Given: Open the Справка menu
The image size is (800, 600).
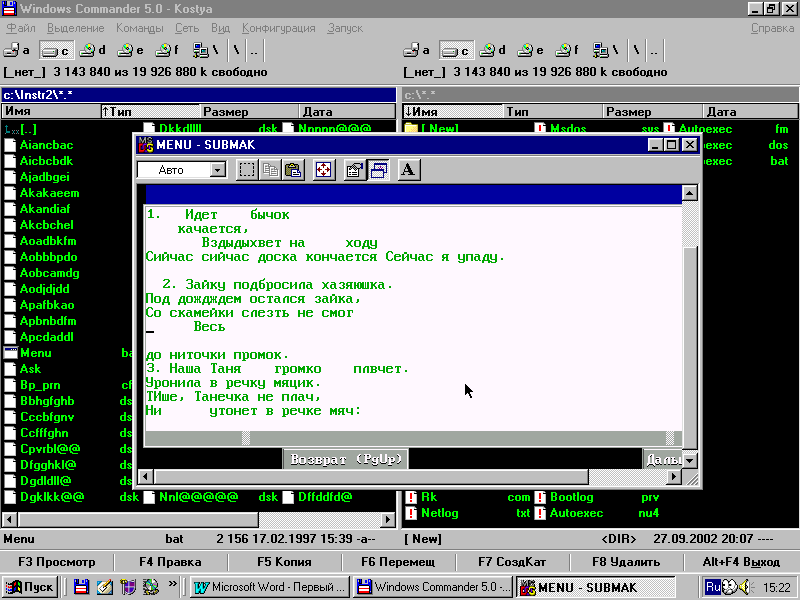Looking at the screenshot, I should (x=772, y=28).
